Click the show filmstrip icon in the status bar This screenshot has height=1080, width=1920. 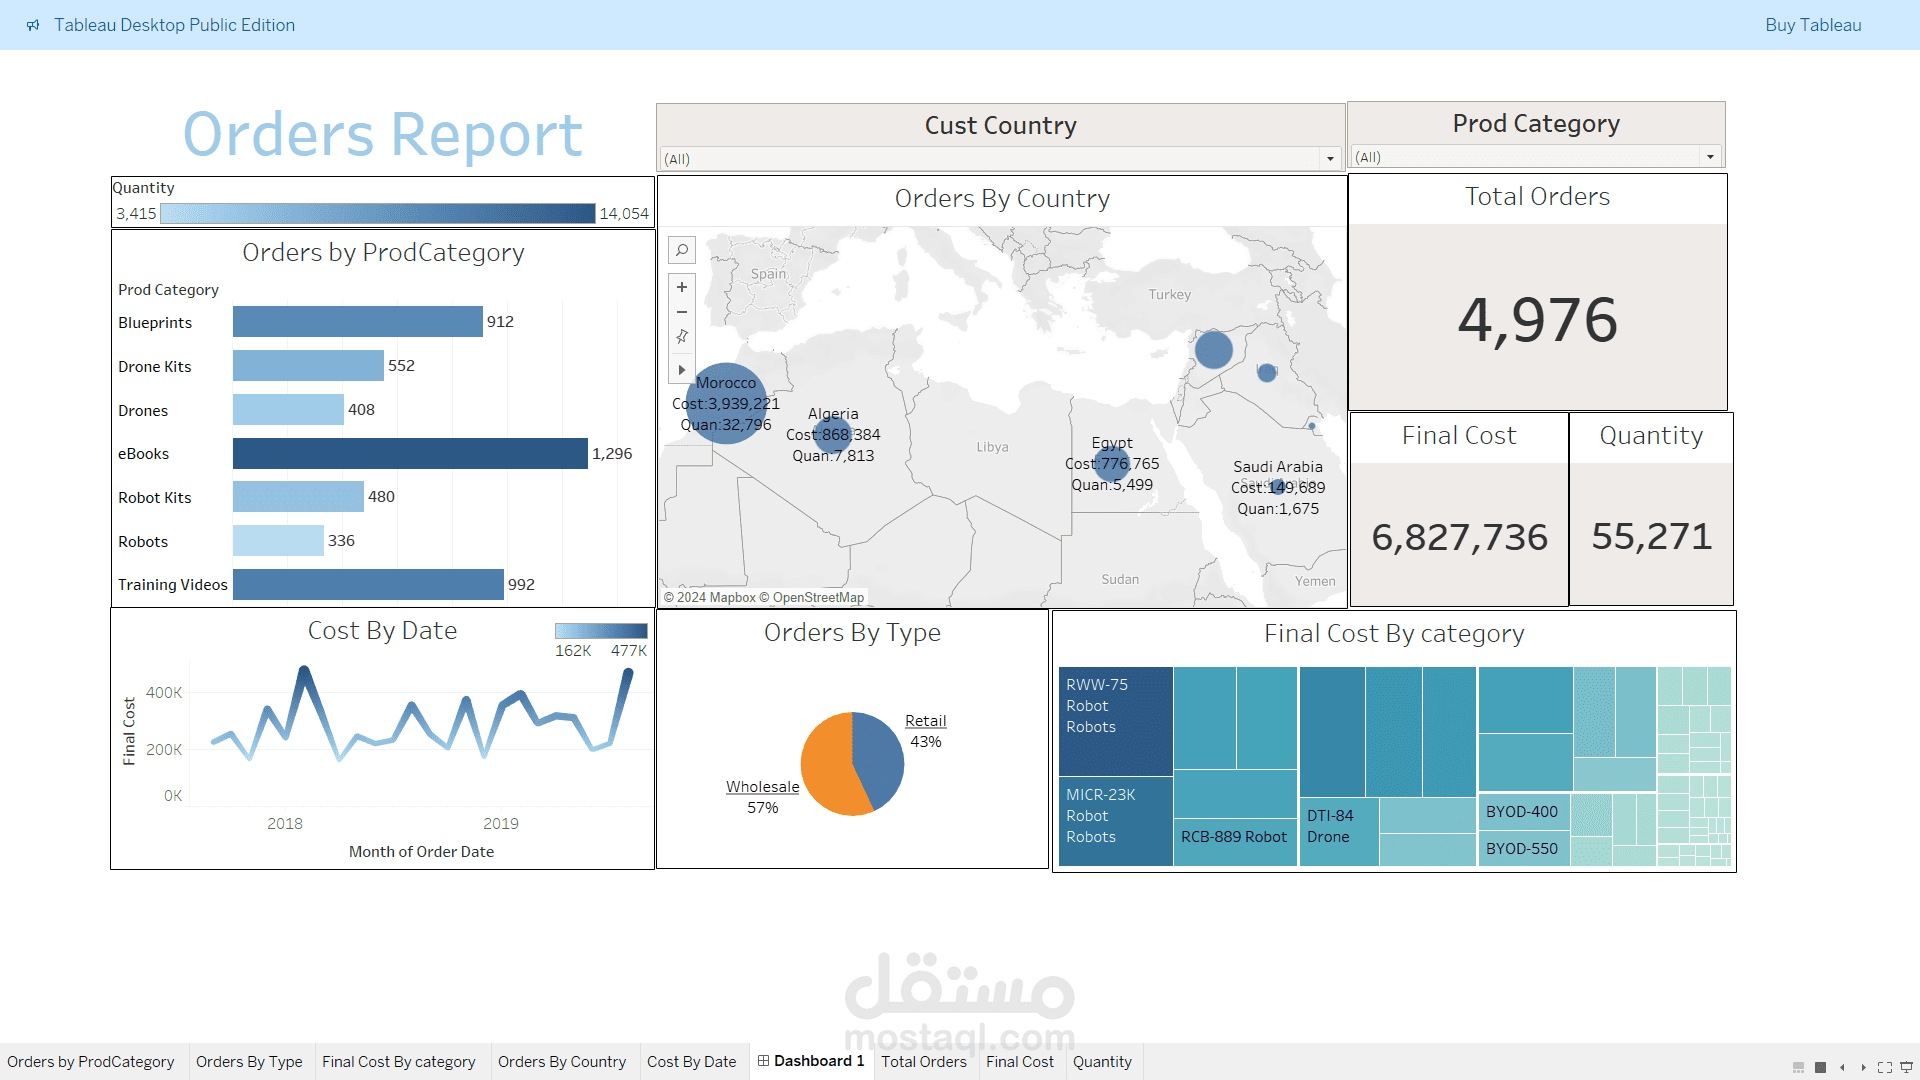(1798, 1068)
